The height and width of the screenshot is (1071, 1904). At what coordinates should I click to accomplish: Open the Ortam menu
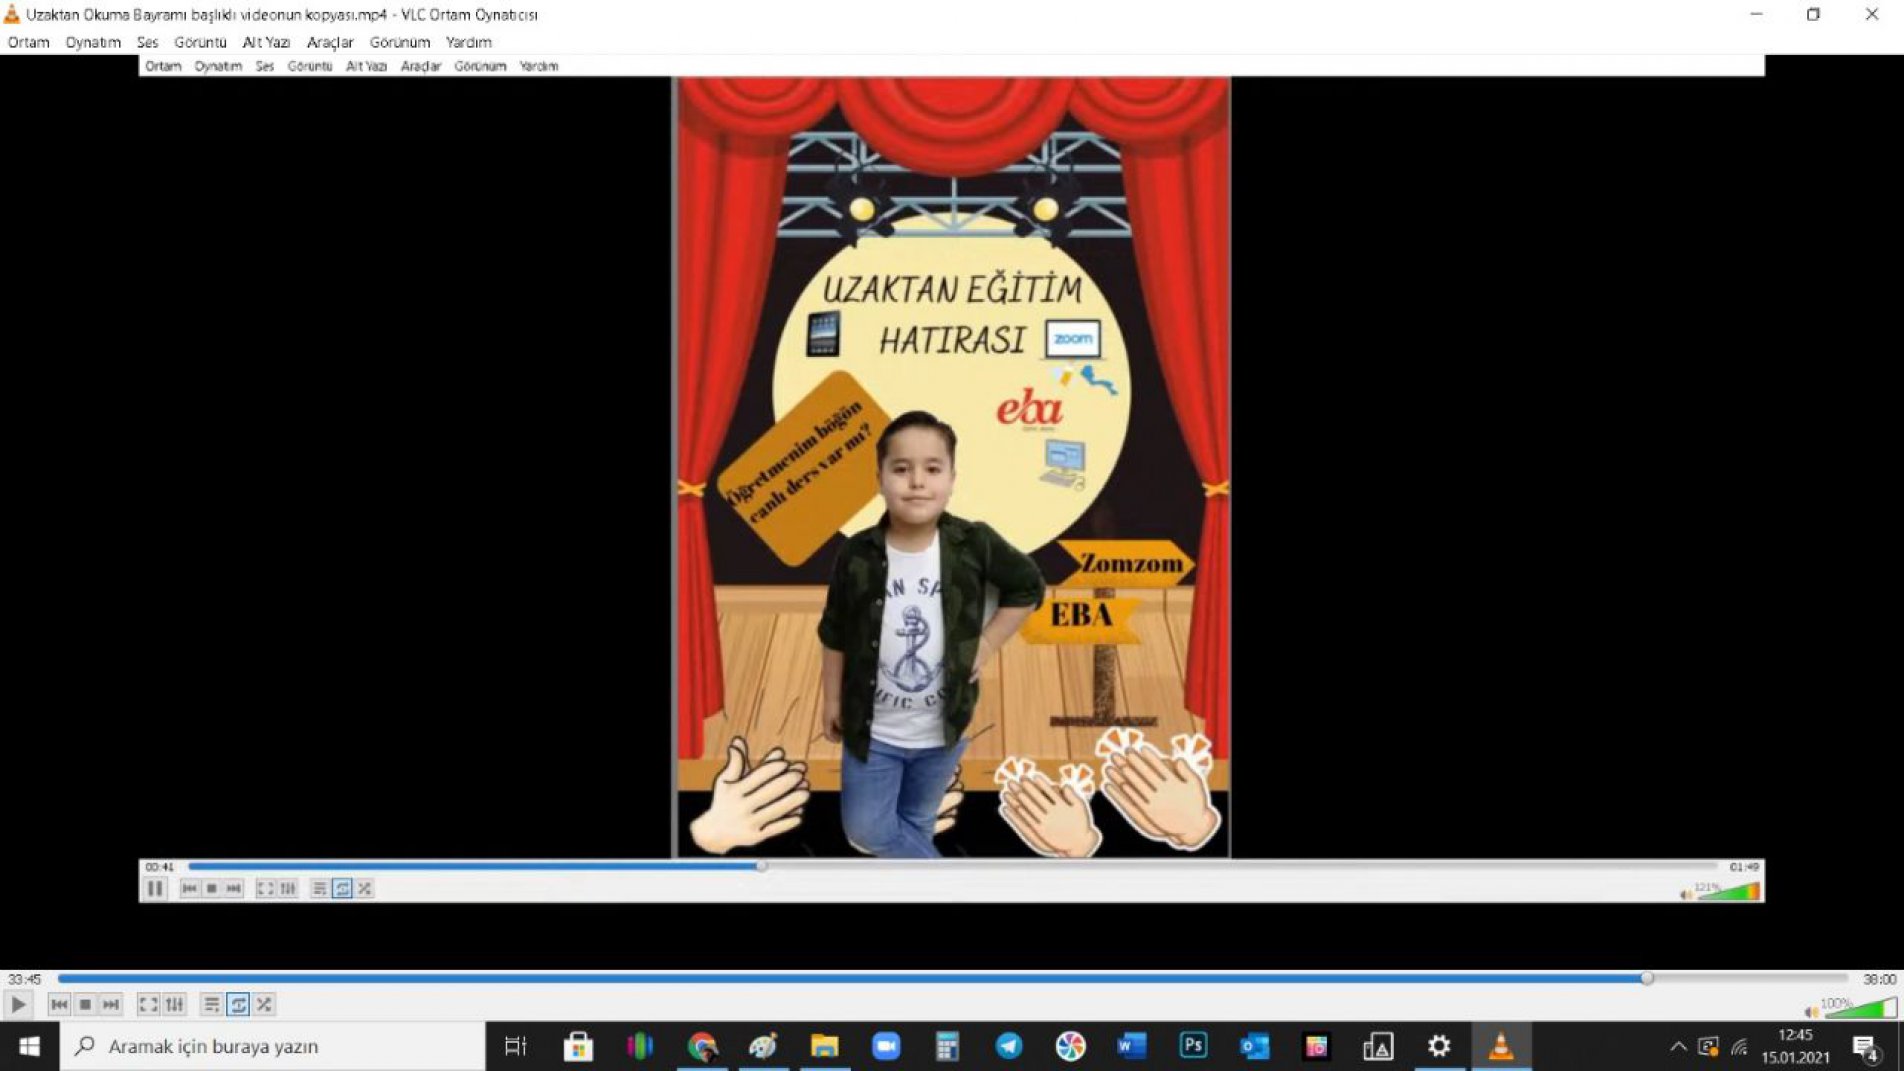tap(28, 42)
